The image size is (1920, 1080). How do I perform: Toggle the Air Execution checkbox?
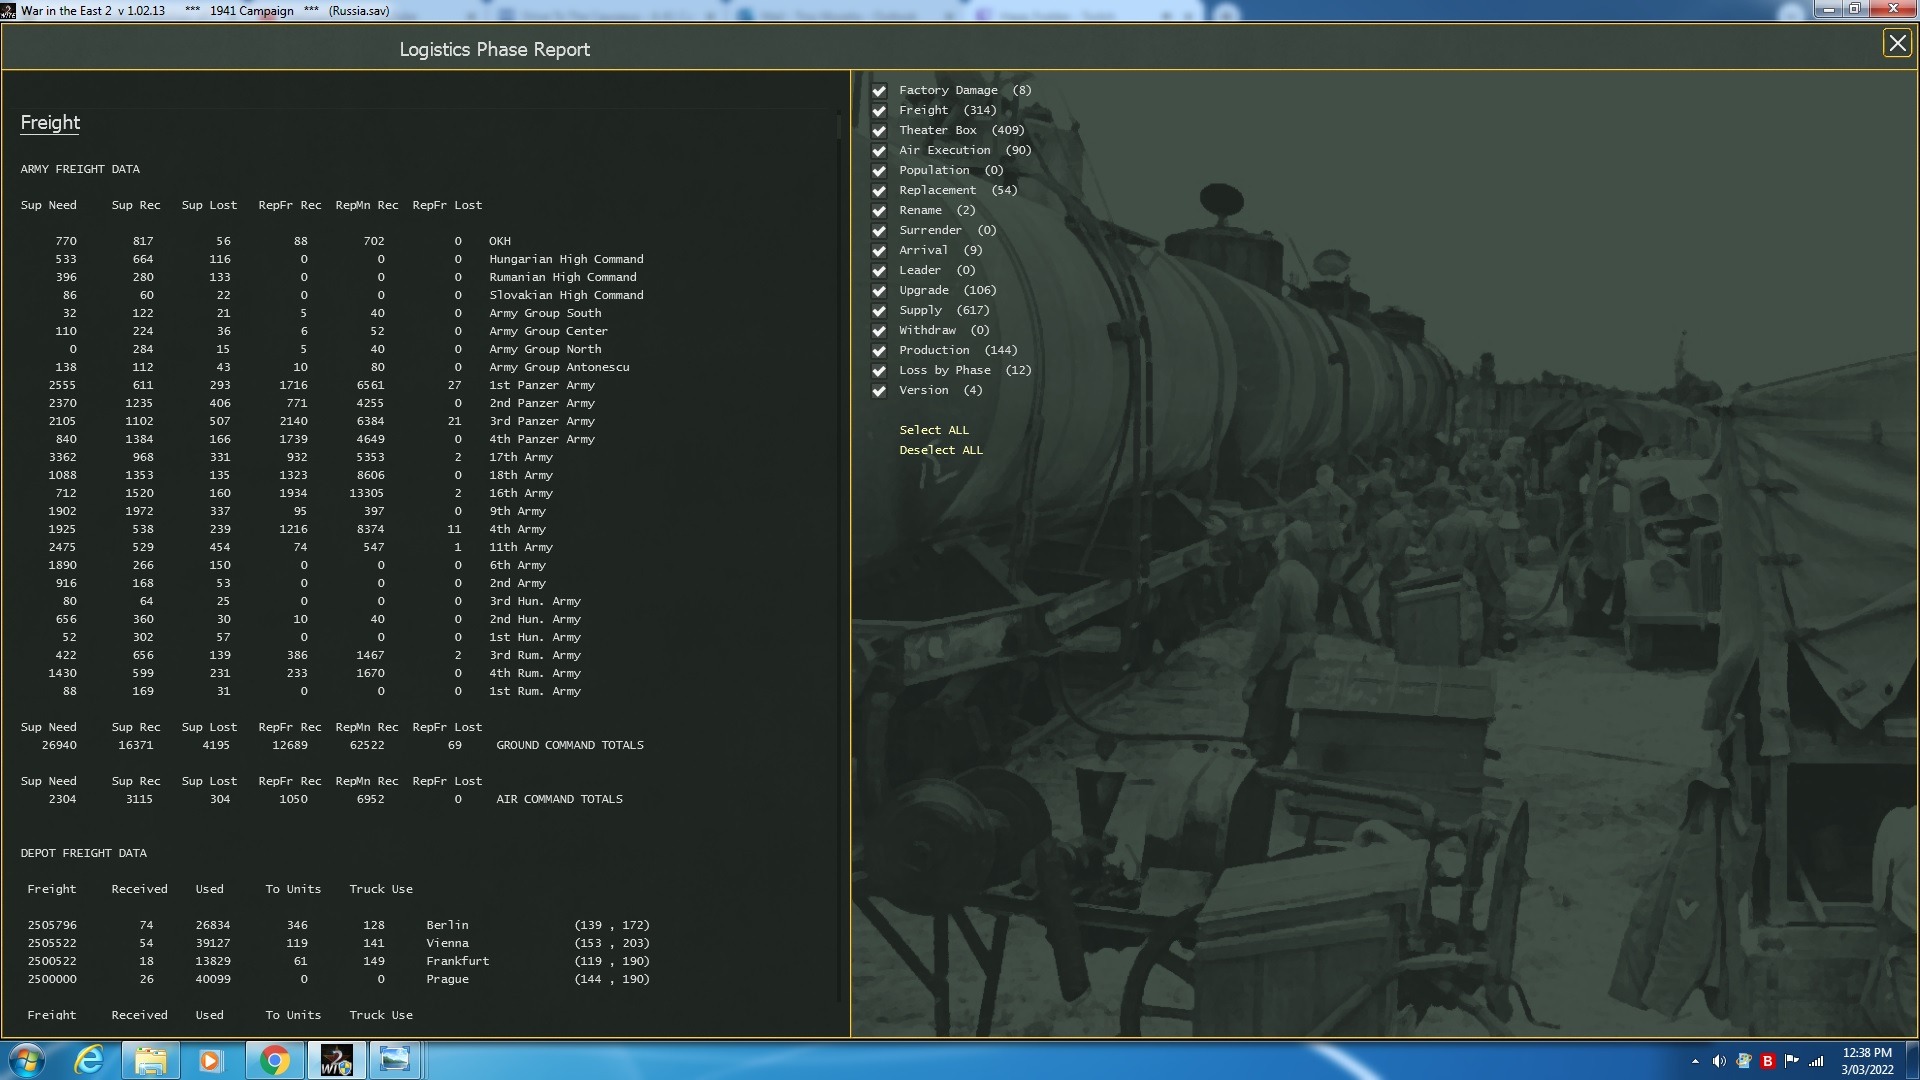(879, 150)
